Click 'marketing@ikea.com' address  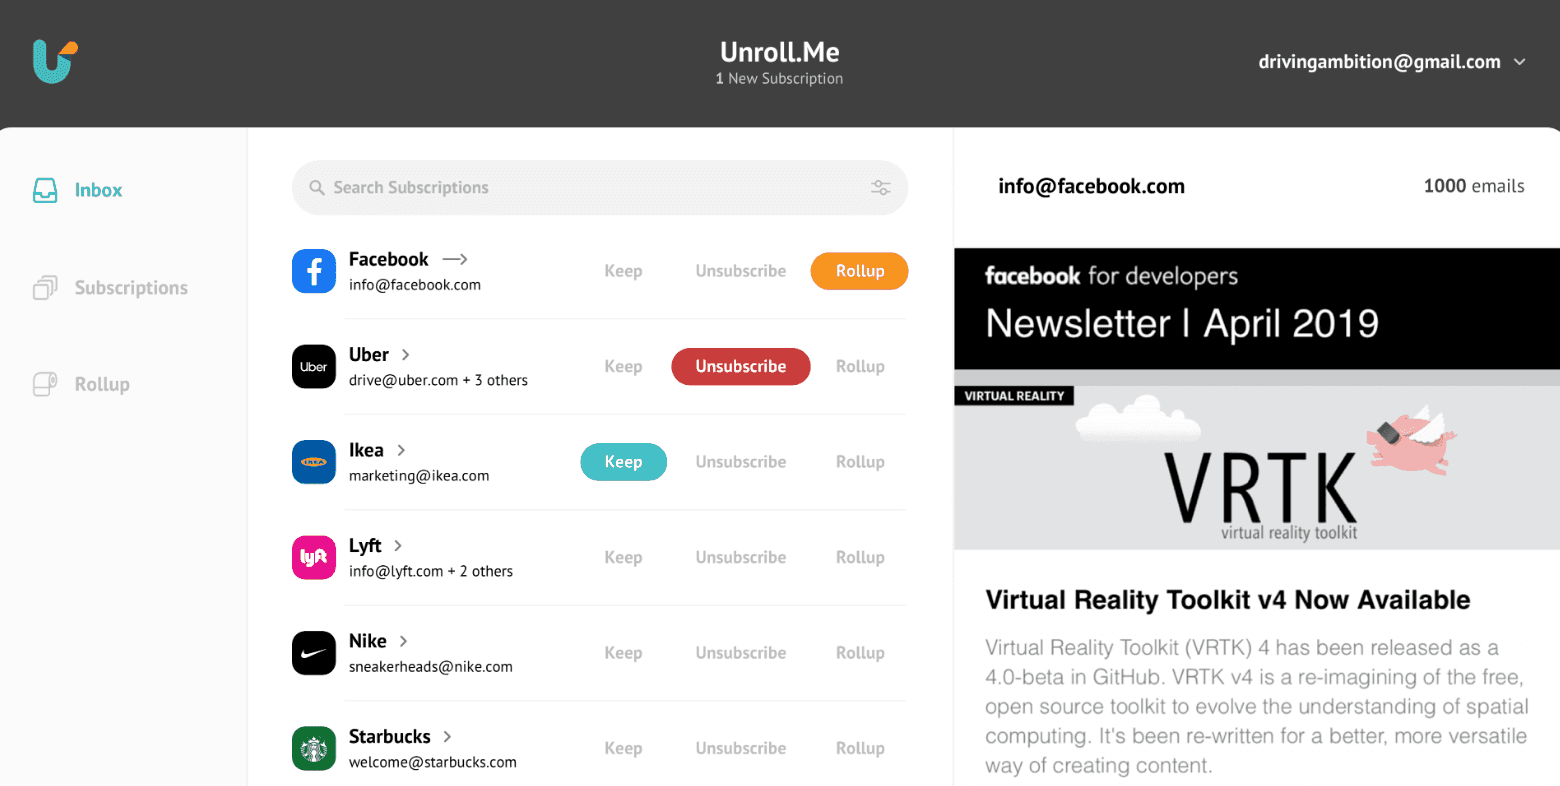click(x=419, y=476)
